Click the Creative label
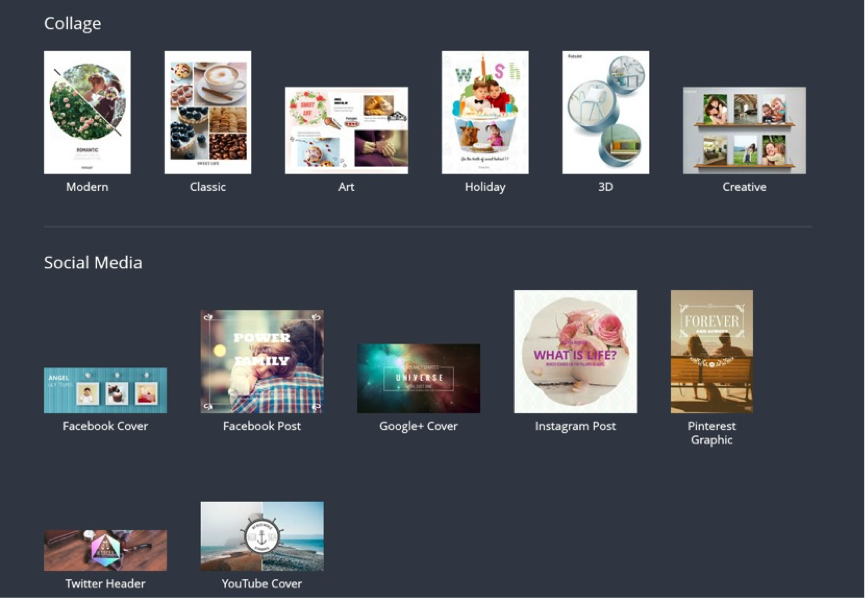 click(744, 187)
